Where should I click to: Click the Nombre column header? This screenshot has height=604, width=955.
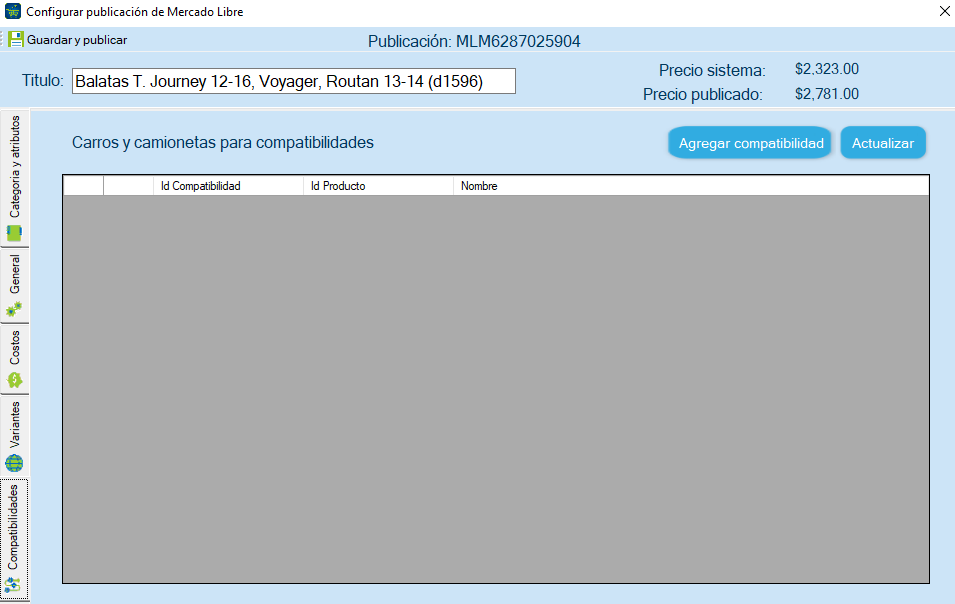point(691,186)
